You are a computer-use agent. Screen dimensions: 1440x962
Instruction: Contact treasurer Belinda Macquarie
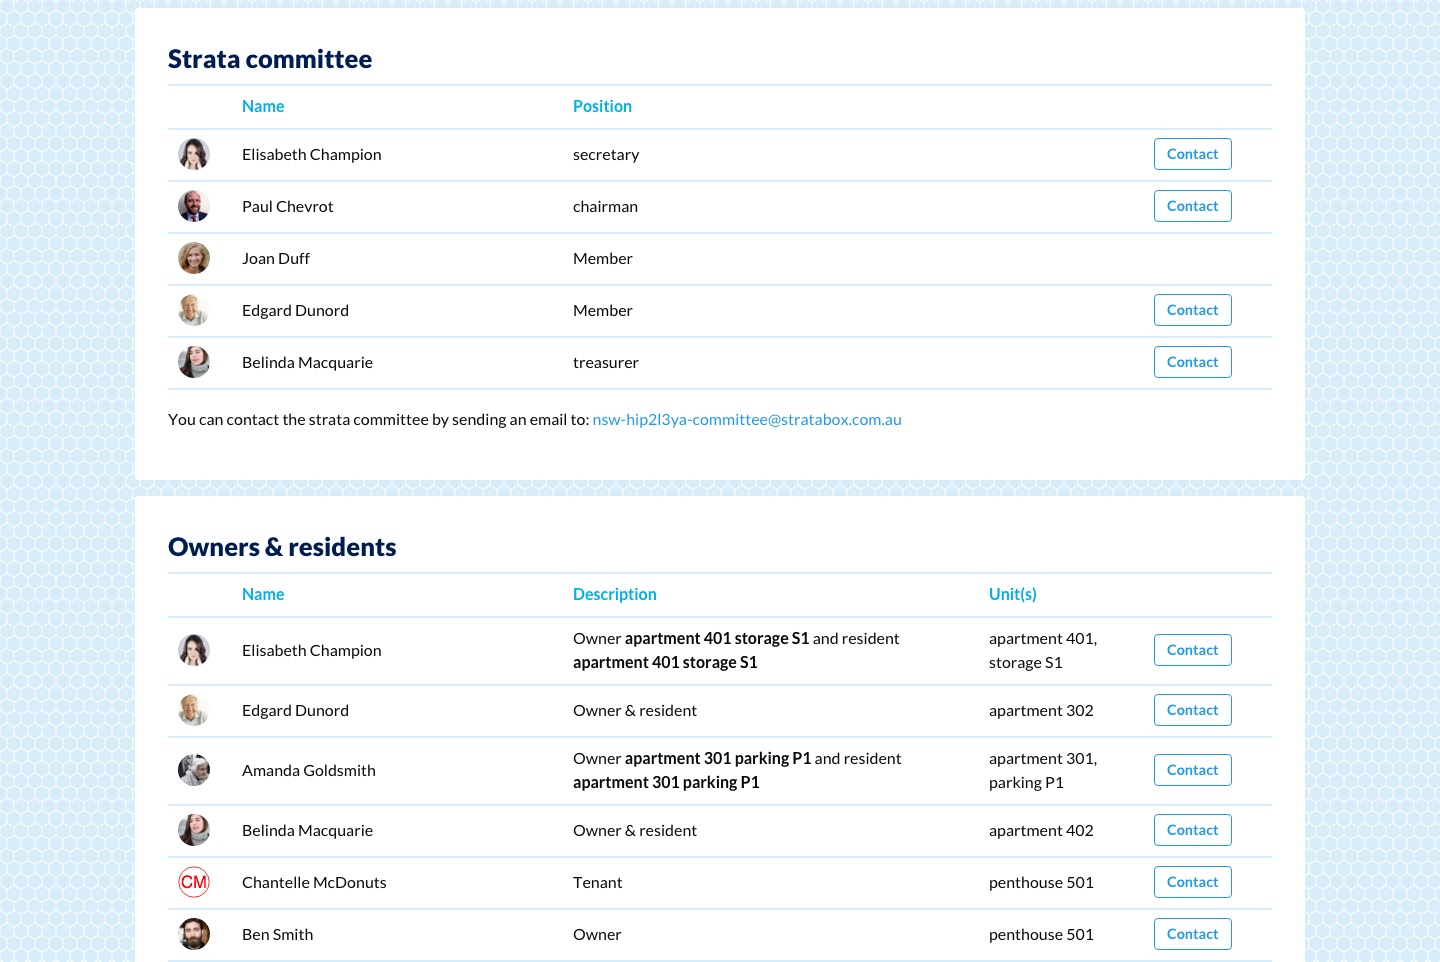click(x=1192, y=362)
